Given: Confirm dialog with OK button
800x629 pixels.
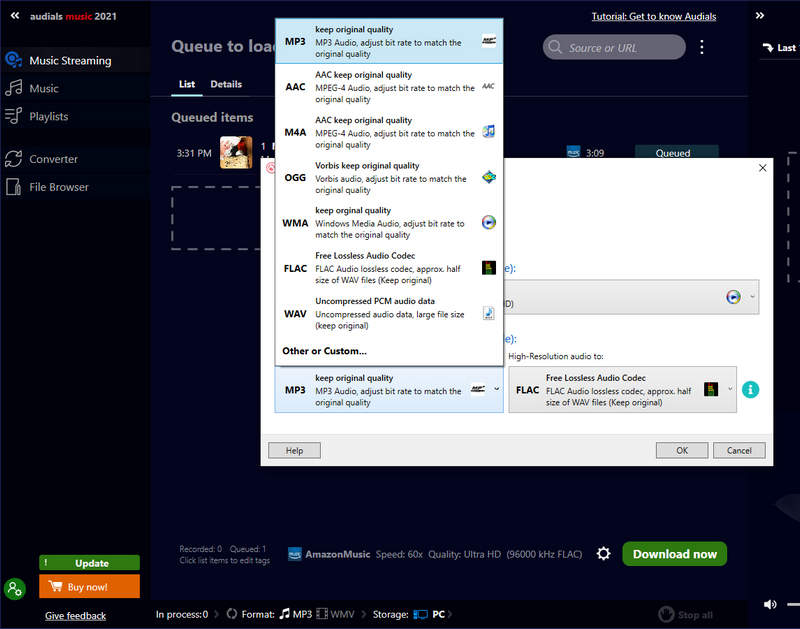Looking at the screenshot, I should [x=682, y=450].
